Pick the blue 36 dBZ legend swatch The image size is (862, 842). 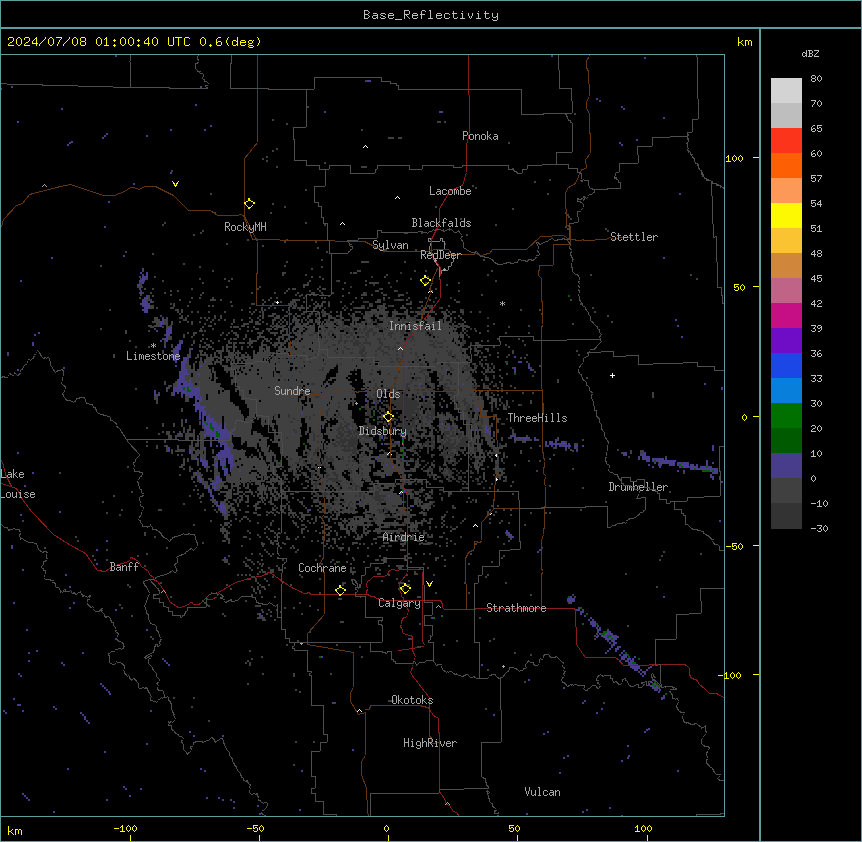tap(786, 365)
